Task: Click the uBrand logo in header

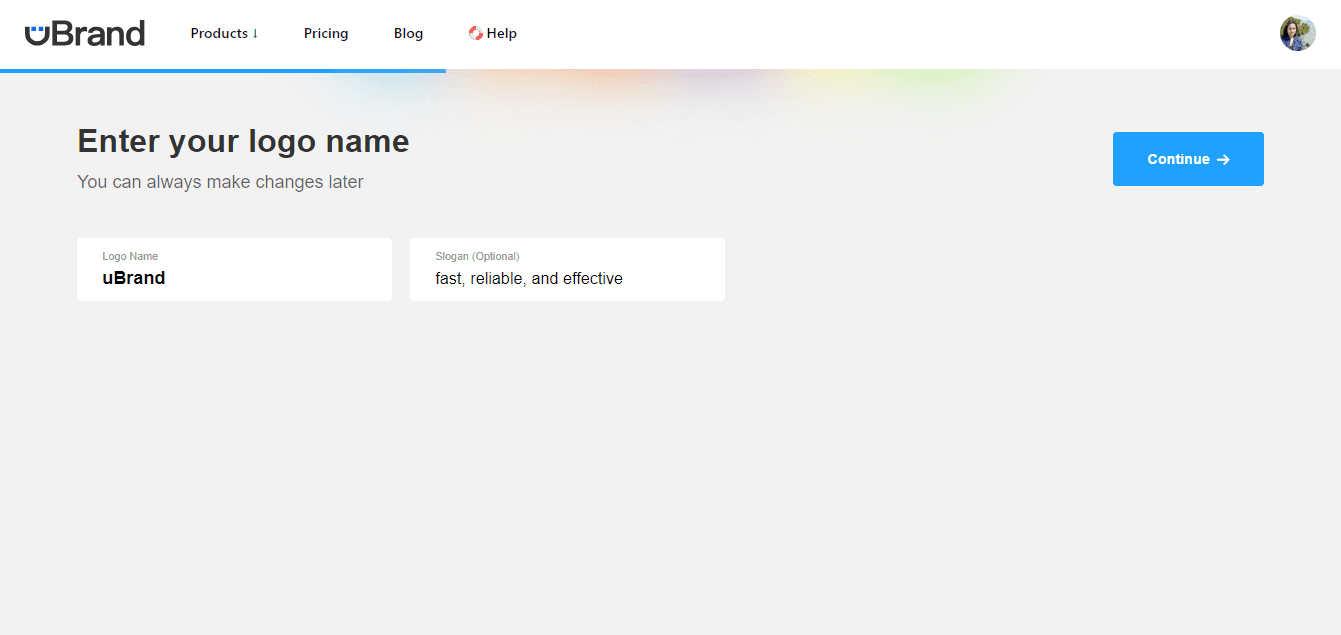Action: pos(85,33)
